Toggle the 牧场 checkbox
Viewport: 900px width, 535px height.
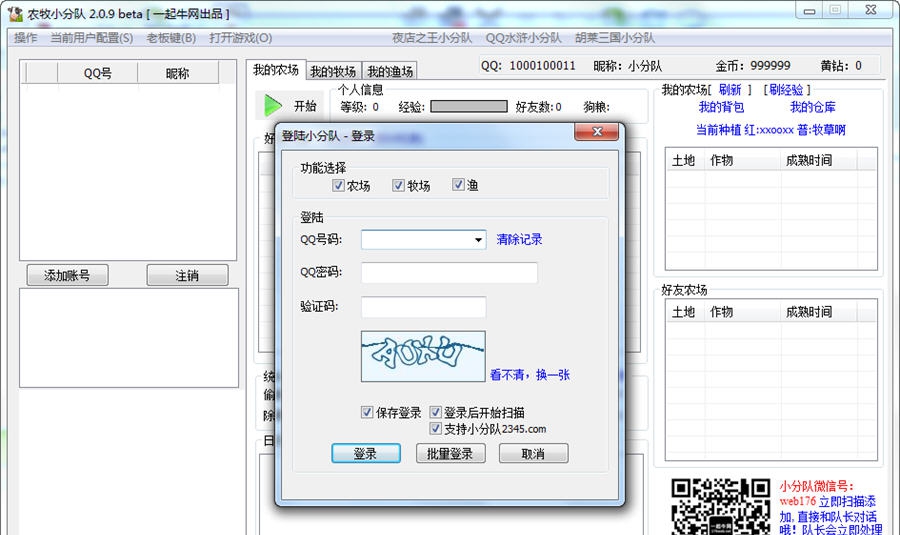point(398,185)
